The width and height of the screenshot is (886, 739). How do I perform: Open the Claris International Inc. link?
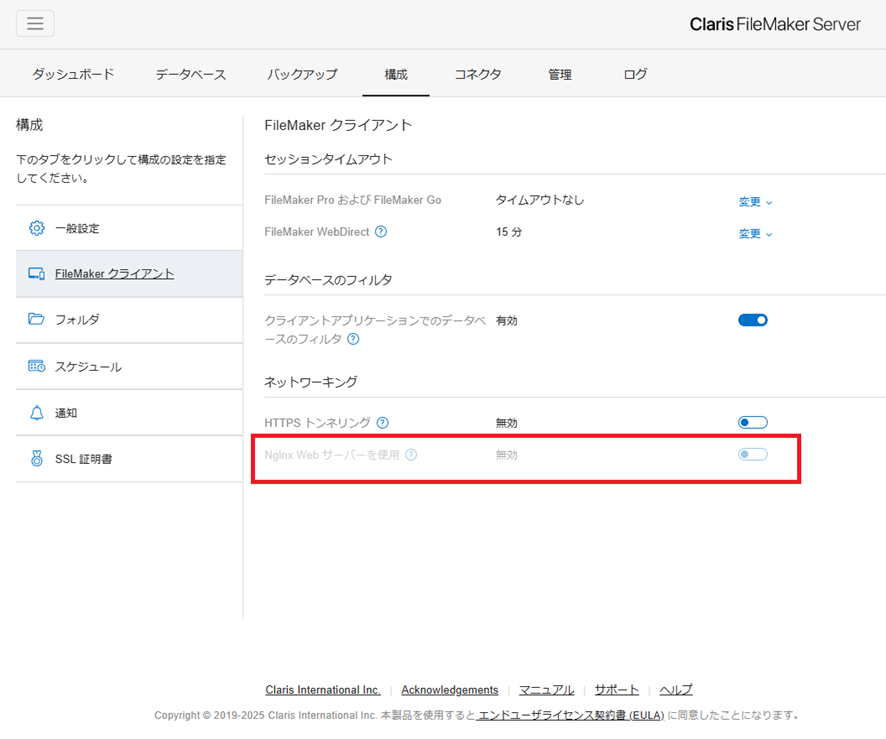(323, 690)
